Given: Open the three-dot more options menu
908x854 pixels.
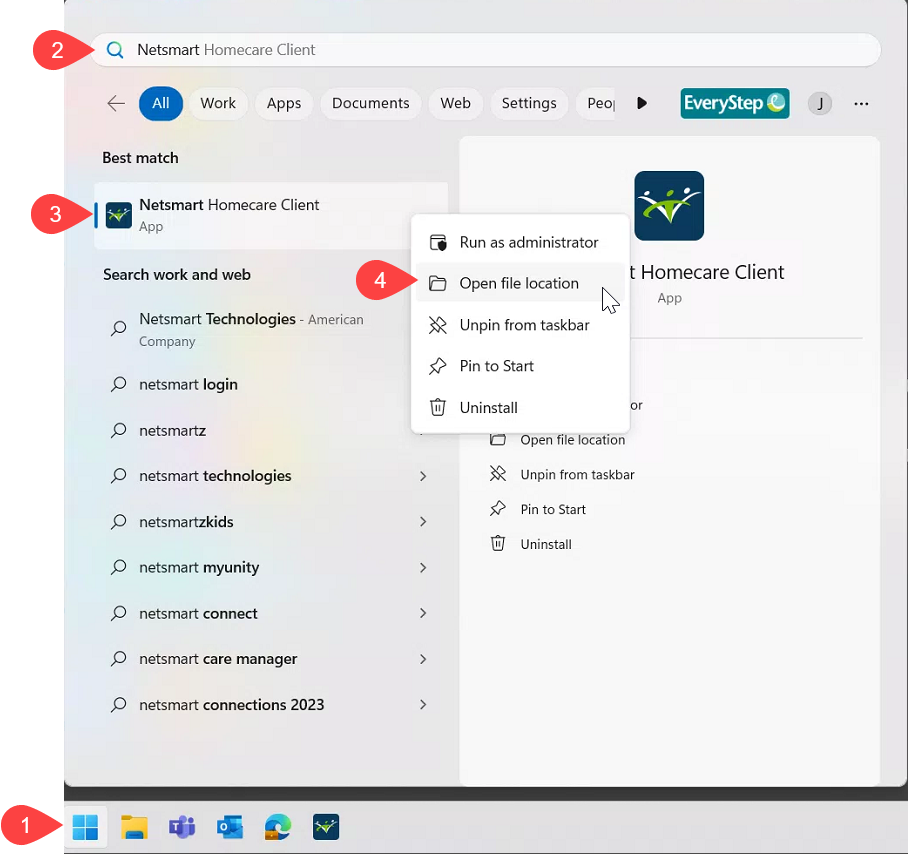Looking at the screenshot, I should pos(861,103).
